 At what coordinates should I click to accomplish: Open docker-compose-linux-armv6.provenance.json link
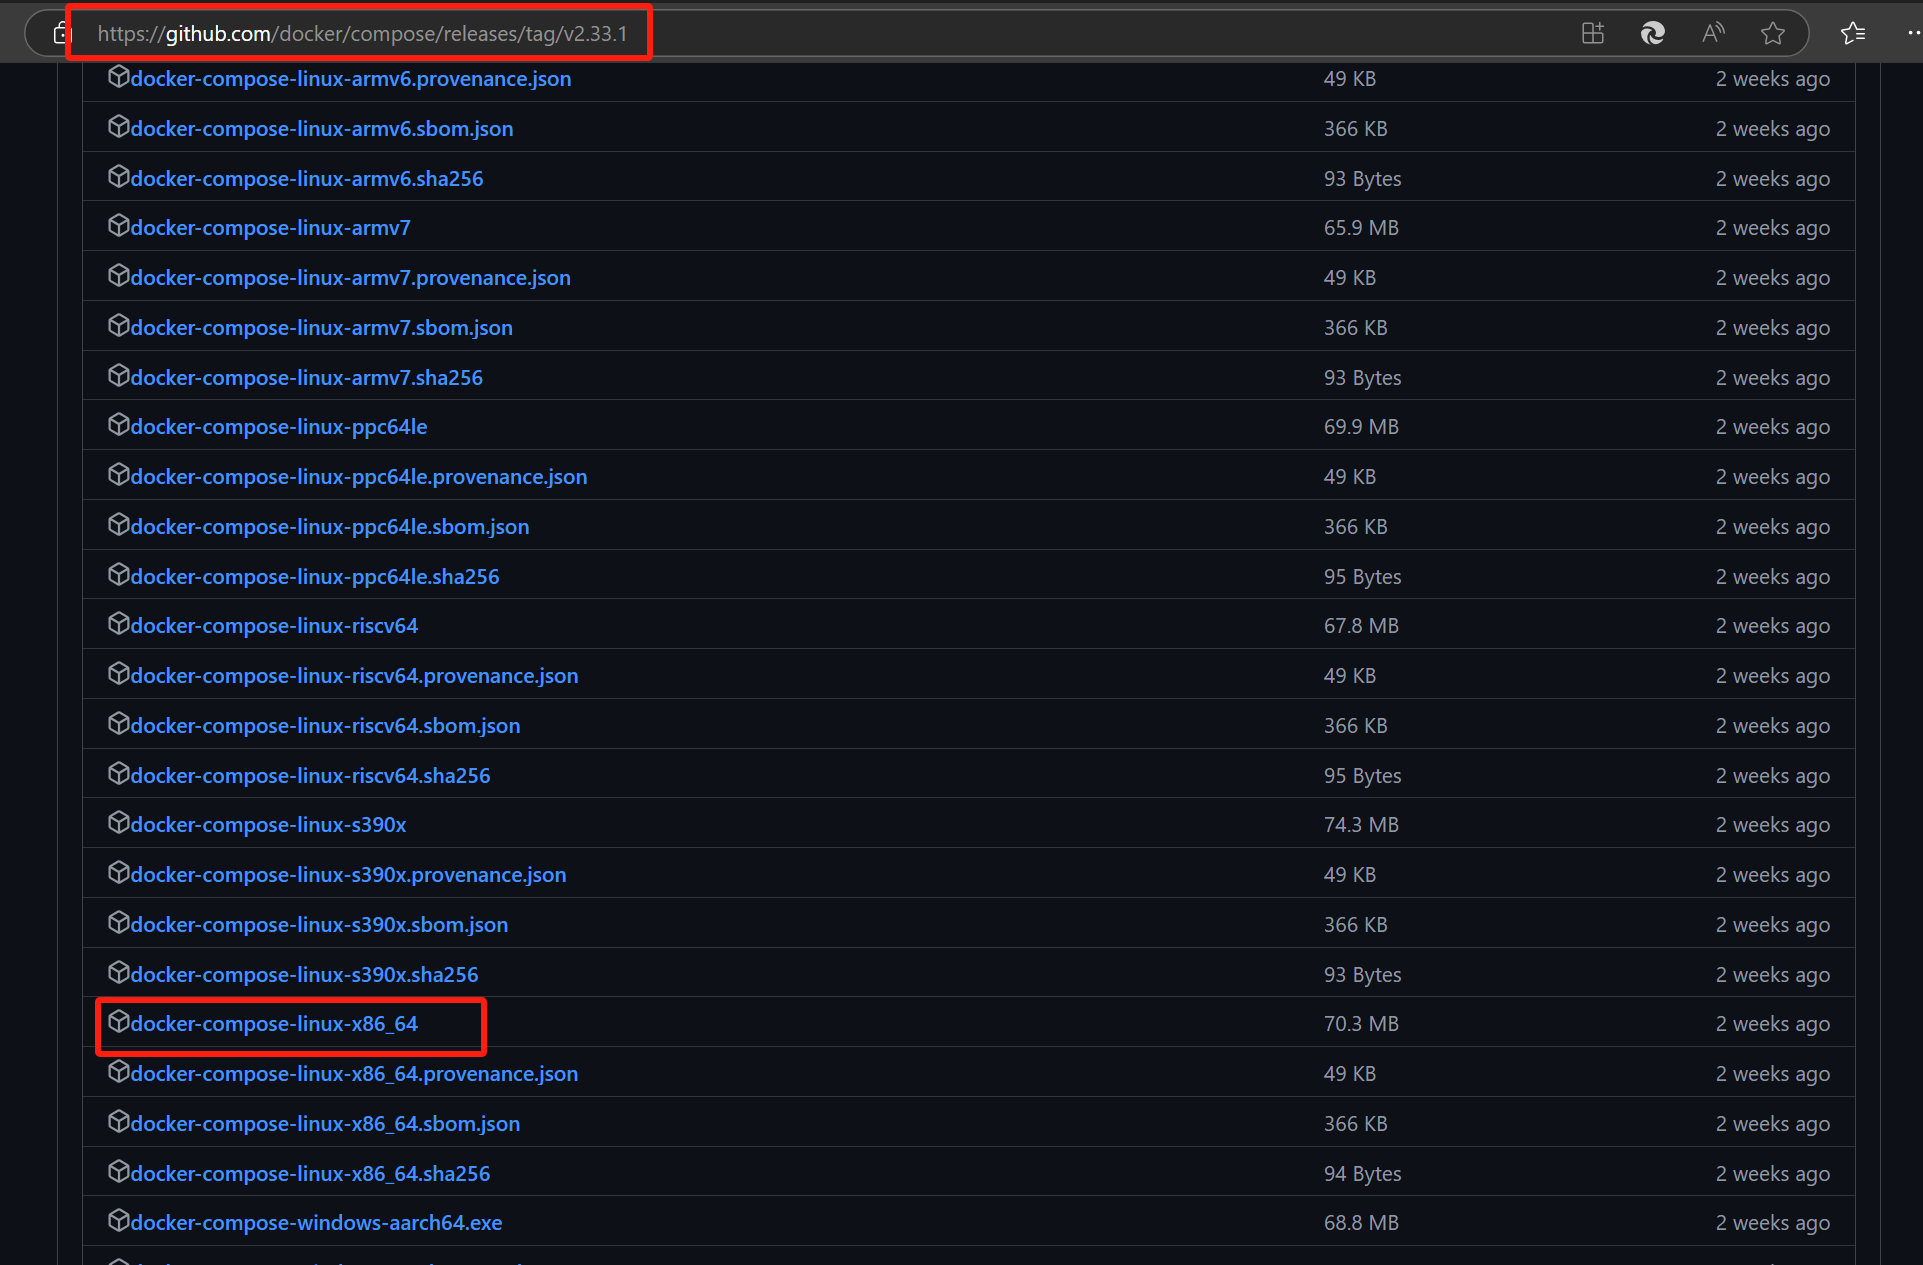tap(350, 79)
